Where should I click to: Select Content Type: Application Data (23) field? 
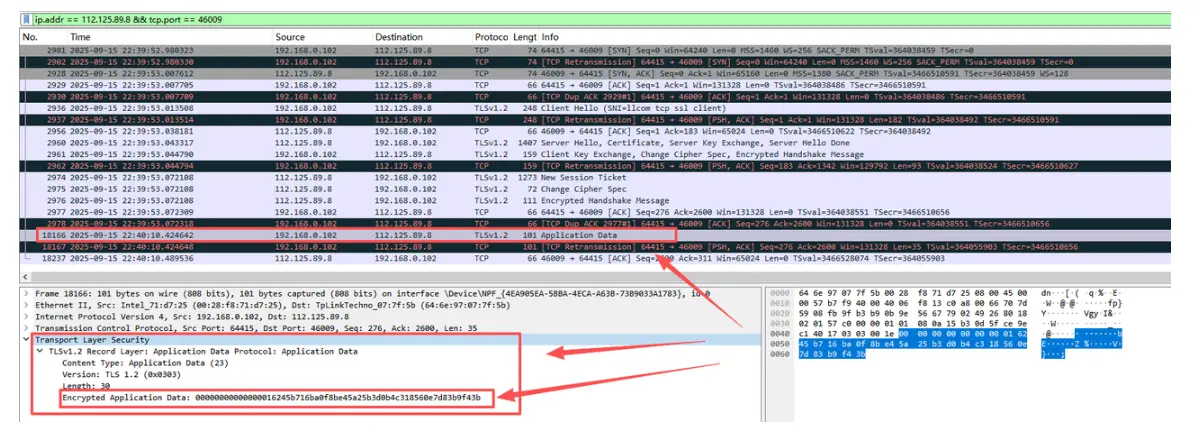coord(144,363)
